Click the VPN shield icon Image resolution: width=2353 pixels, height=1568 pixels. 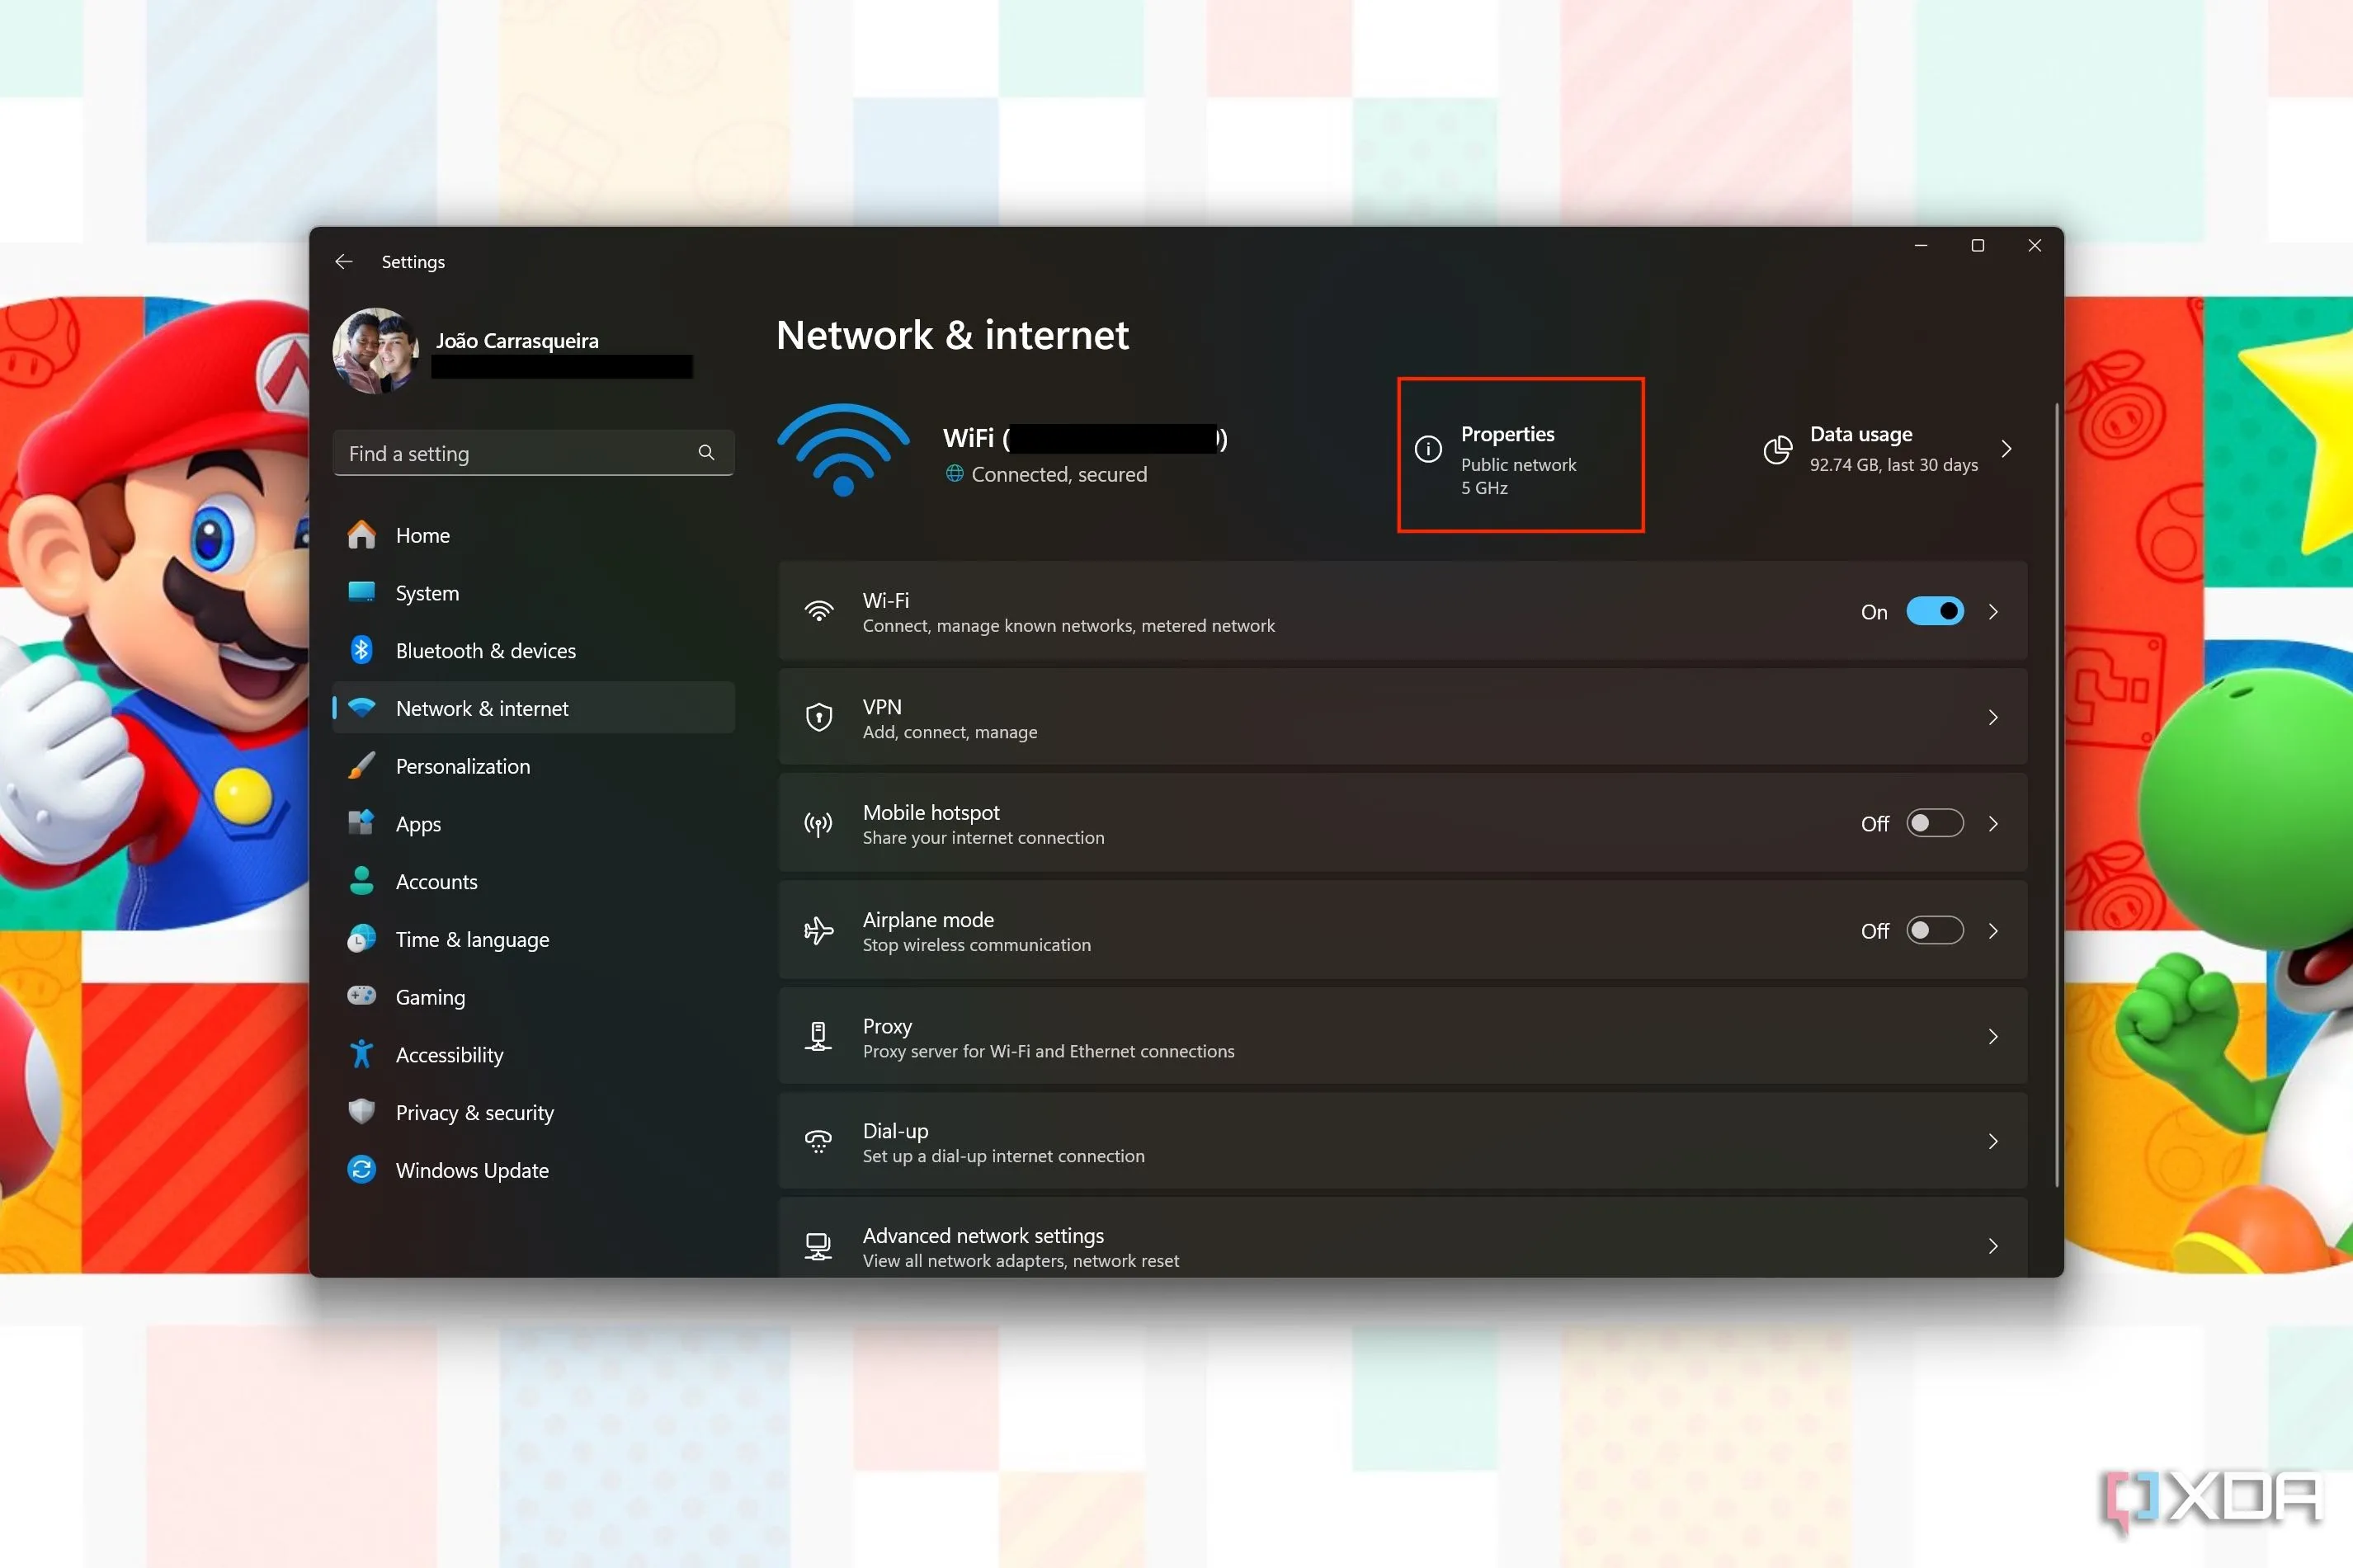(x=819, y=718)
